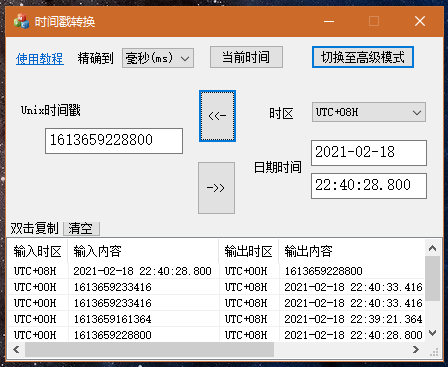Click horizontal scrollbar right arrow

coord(416,349)
